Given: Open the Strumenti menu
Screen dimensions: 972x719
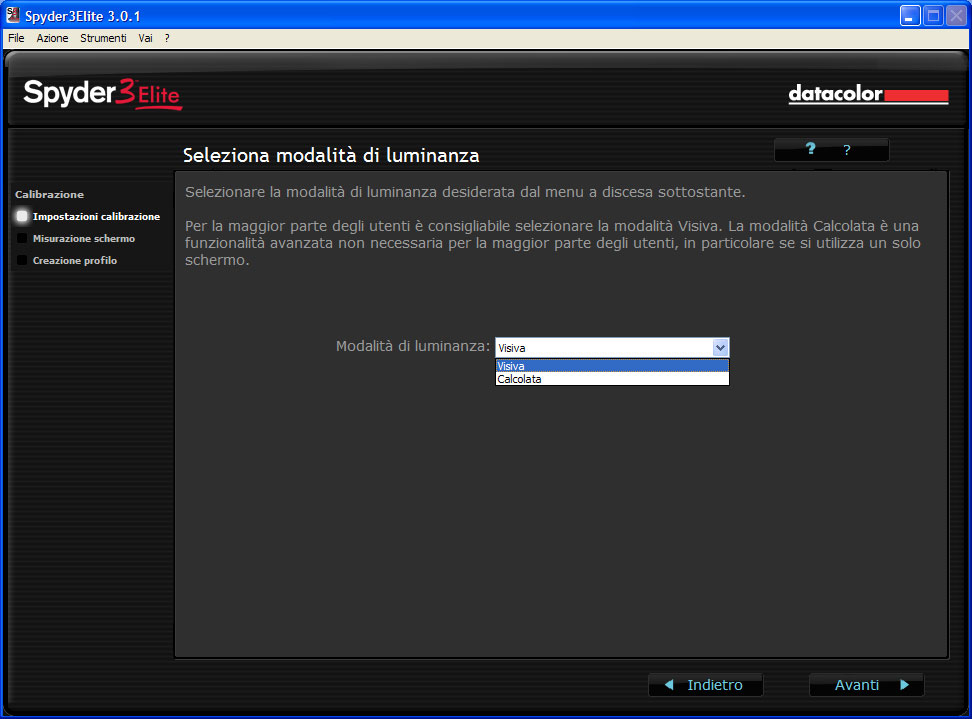Looking at the screenshot, I should point(103,38).
